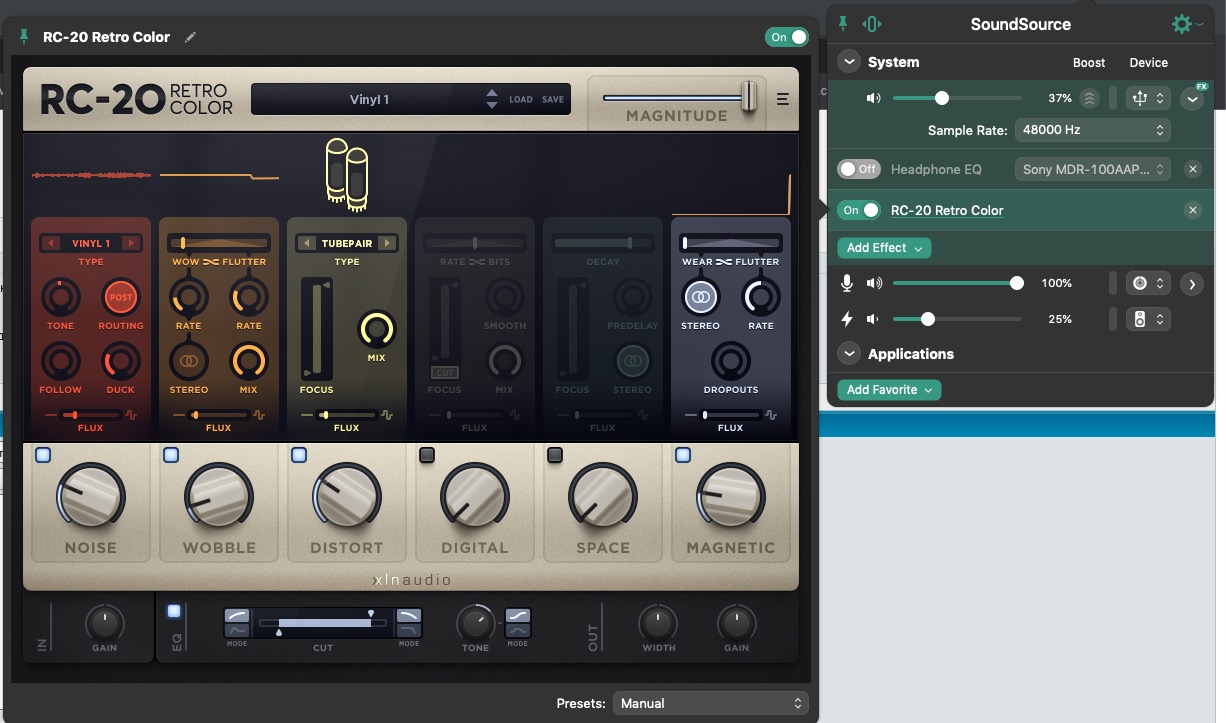Toggle the NOISE module enable checkbox
Viewport: 1226px width, 723px height.
pos(42,455)
